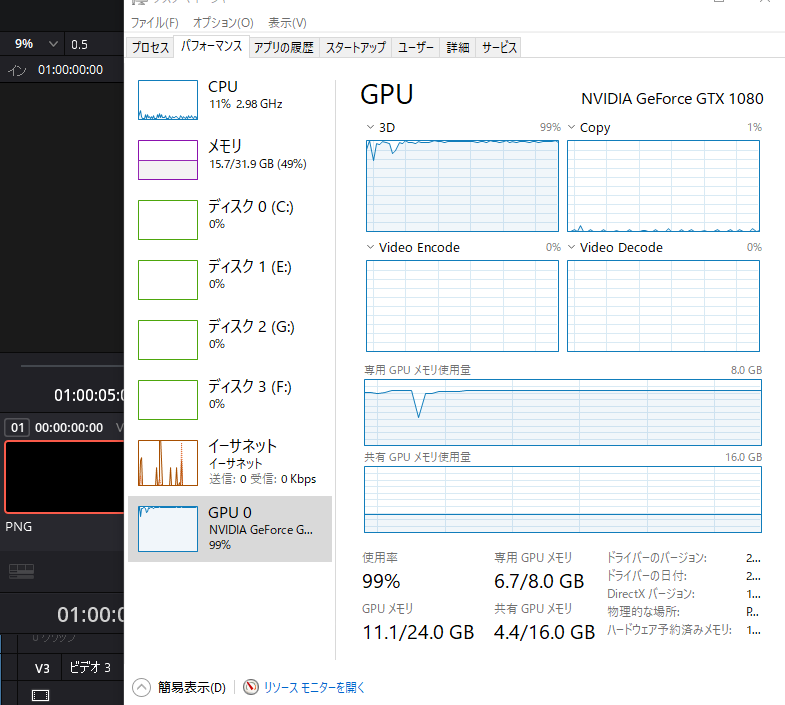This screenshot has width=785, height=705.
Task: Select the ディスク 1 (E:) sidebar entry
Action: click(x=250, y=274)
